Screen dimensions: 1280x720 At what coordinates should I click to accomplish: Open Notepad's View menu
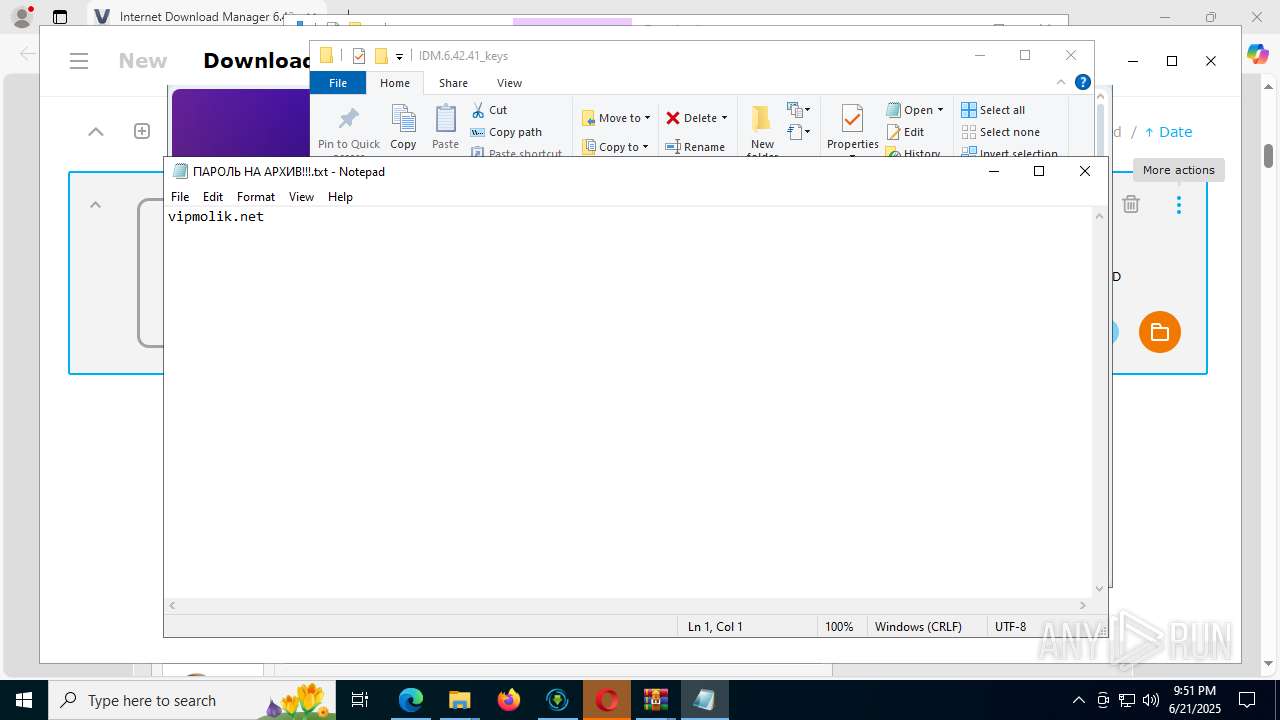coord(301,197)
